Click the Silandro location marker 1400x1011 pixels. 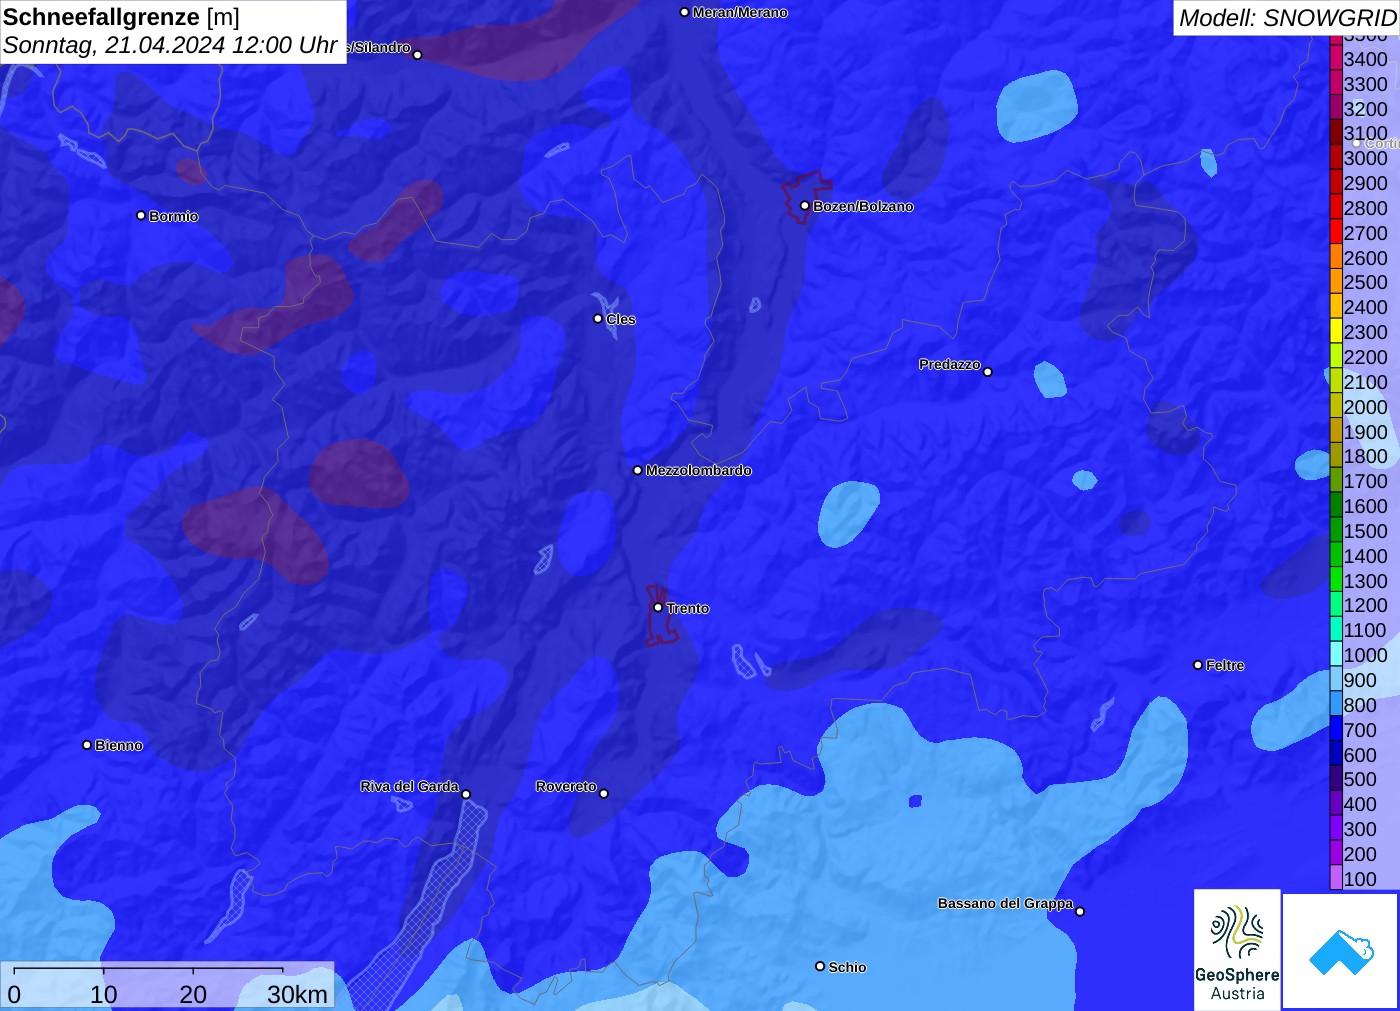pos(418,55)
